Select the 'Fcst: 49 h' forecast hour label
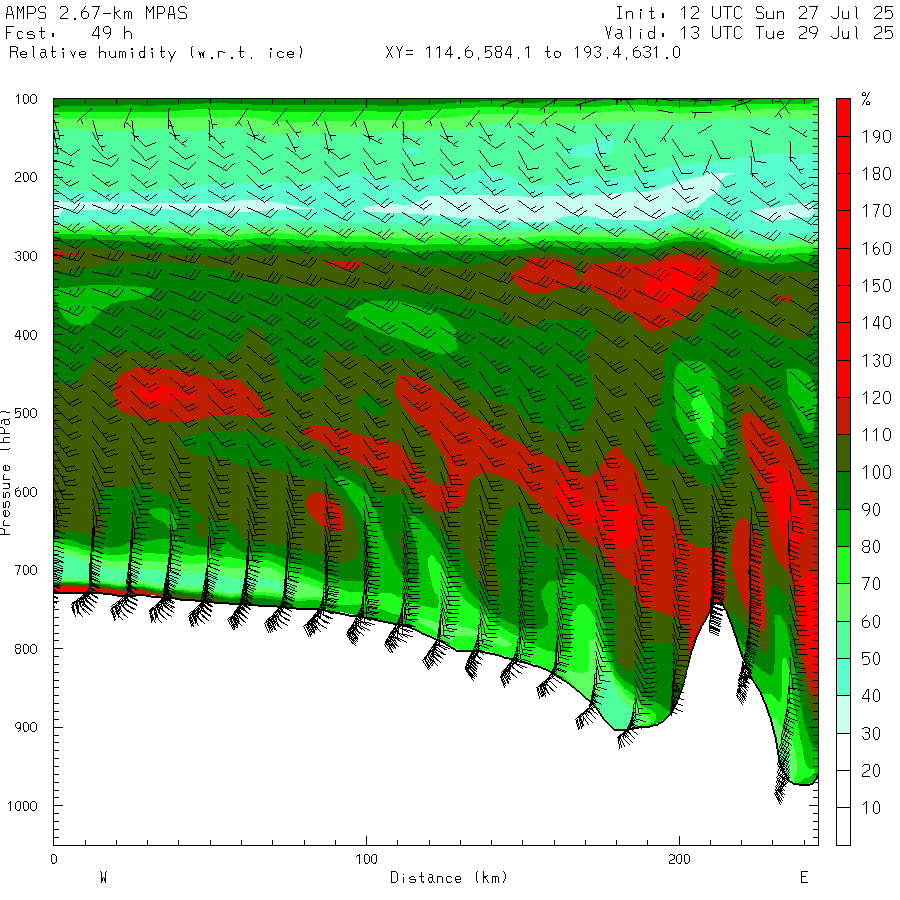This screenshot has width=900, height=900. click(69, 33)
